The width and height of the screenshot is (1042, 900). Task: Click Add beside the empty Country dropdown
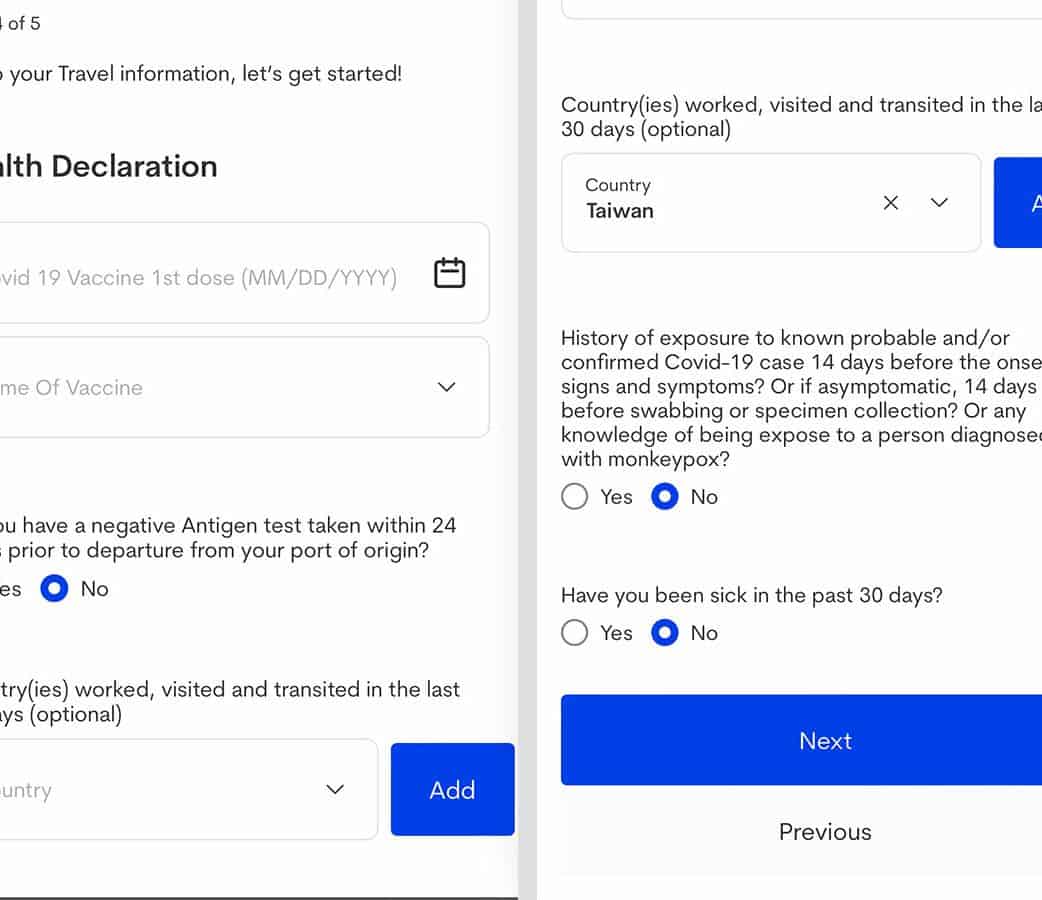click(452, 790)
